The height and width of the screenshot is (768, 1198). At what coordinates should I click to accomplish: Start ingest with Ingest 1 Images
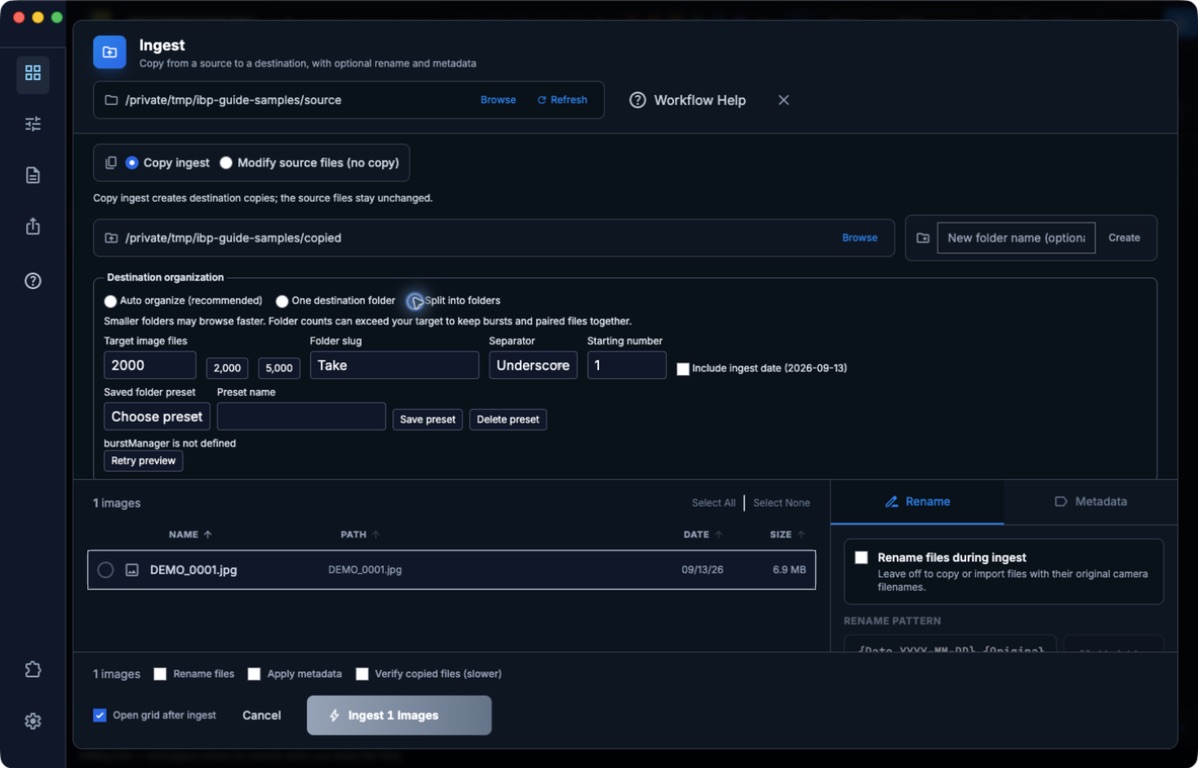(x=400, y=715)
